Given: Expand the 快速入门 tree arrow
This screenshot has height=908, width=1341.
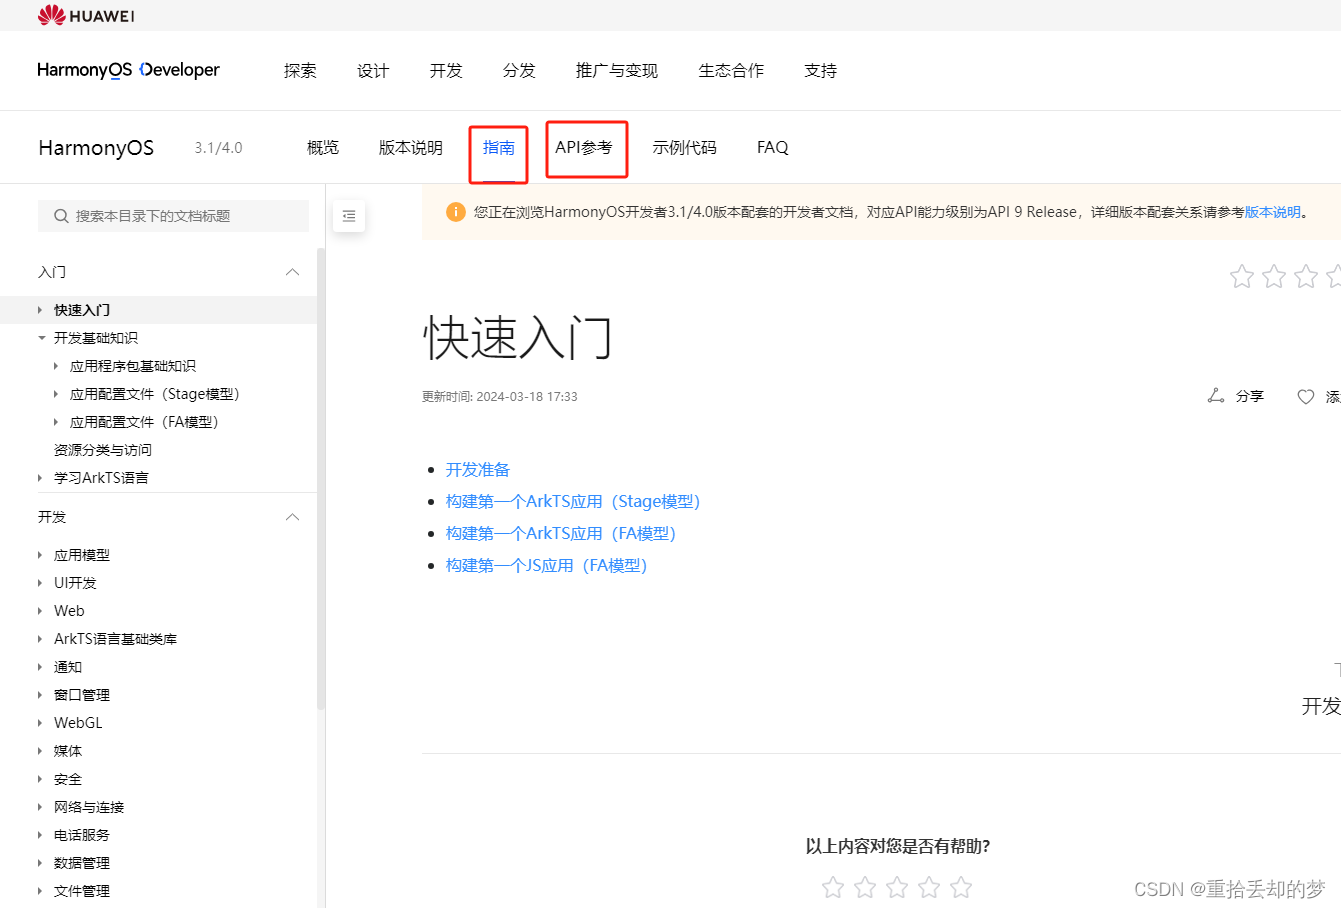Looking at the screenshot, I should tap(40, 310).
